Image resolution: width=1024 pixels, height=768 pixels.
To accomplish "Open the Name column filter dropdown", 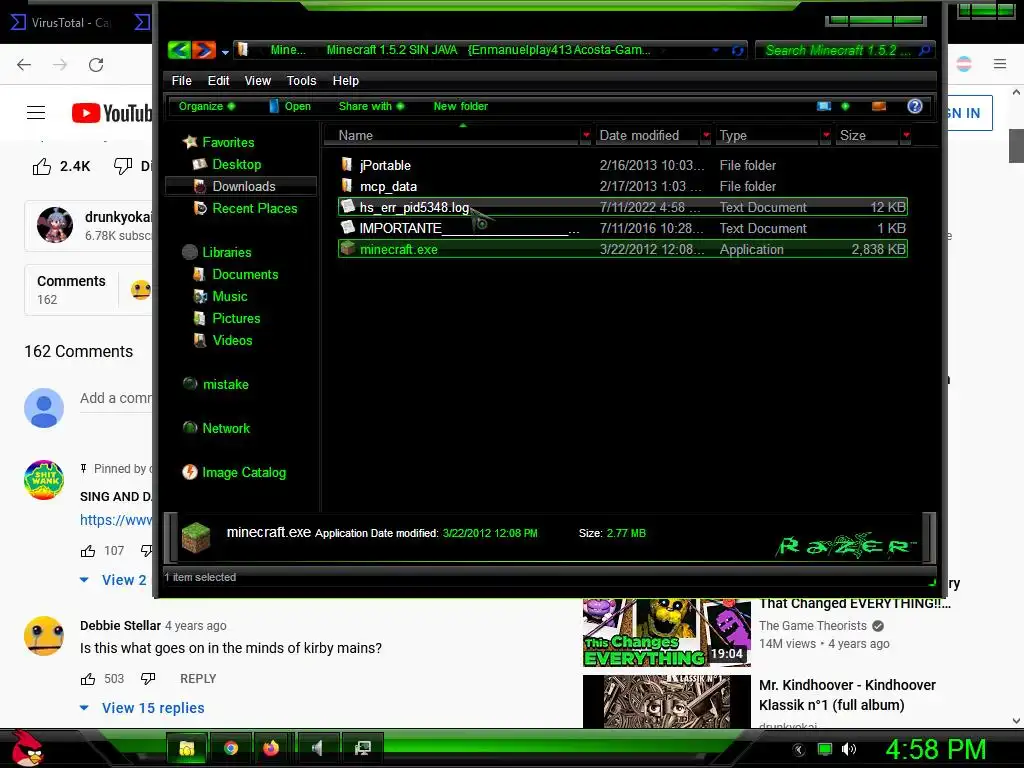I will click(586, 135).
